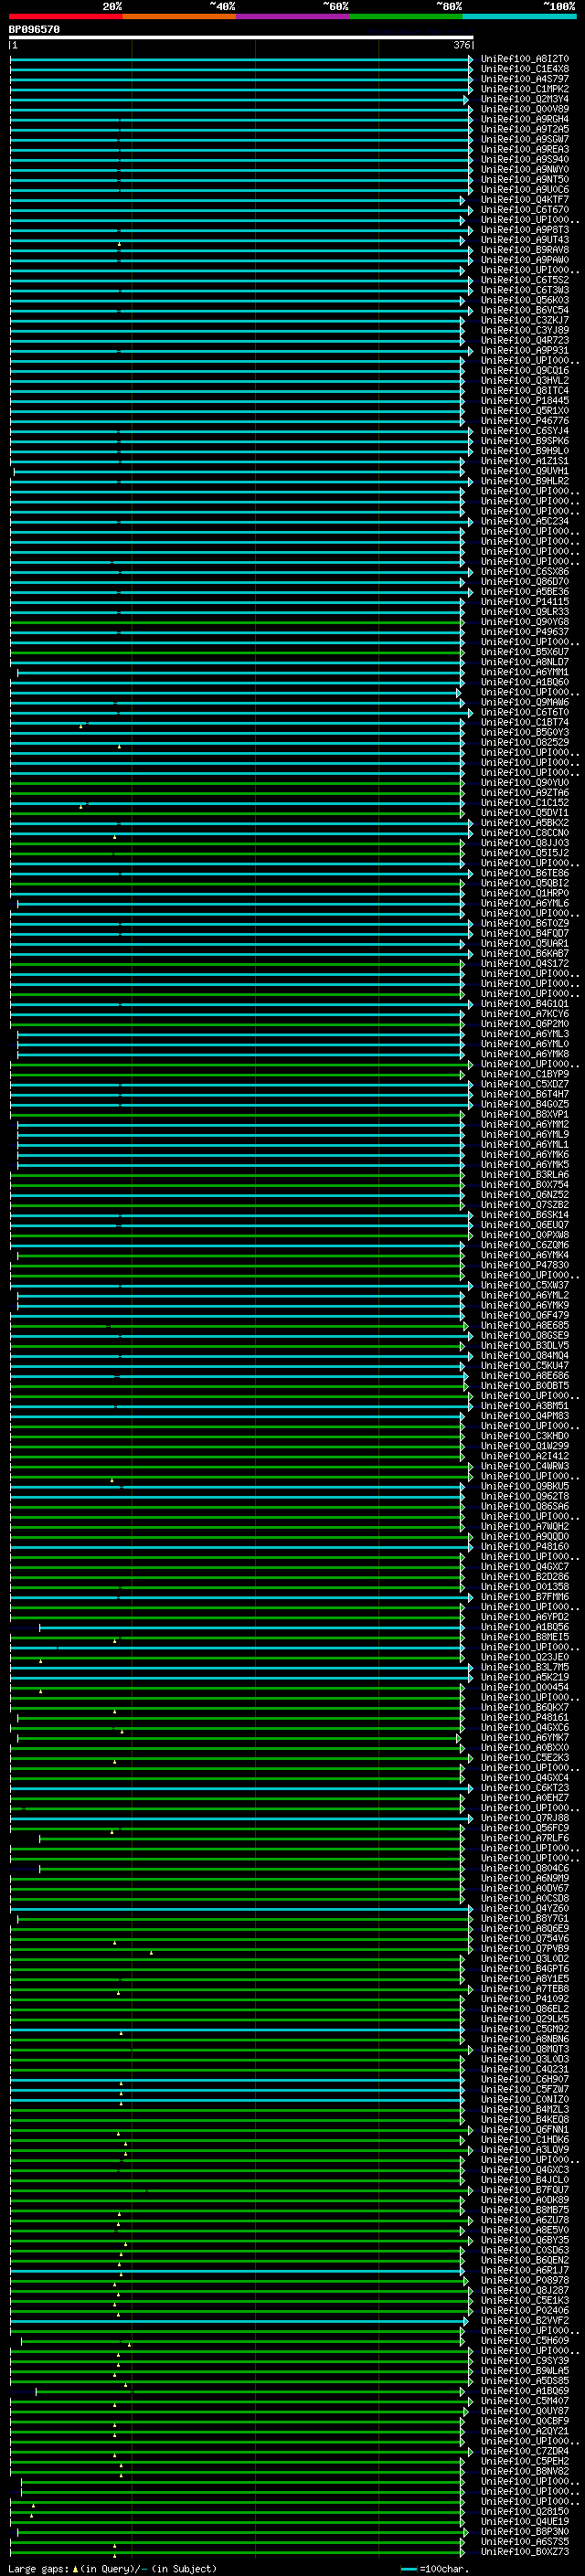The width and height of the screenshot is (585, 2576).
Task: Select the UniRef100_Q4YZ60 entry
Action: coord(524,1908)
